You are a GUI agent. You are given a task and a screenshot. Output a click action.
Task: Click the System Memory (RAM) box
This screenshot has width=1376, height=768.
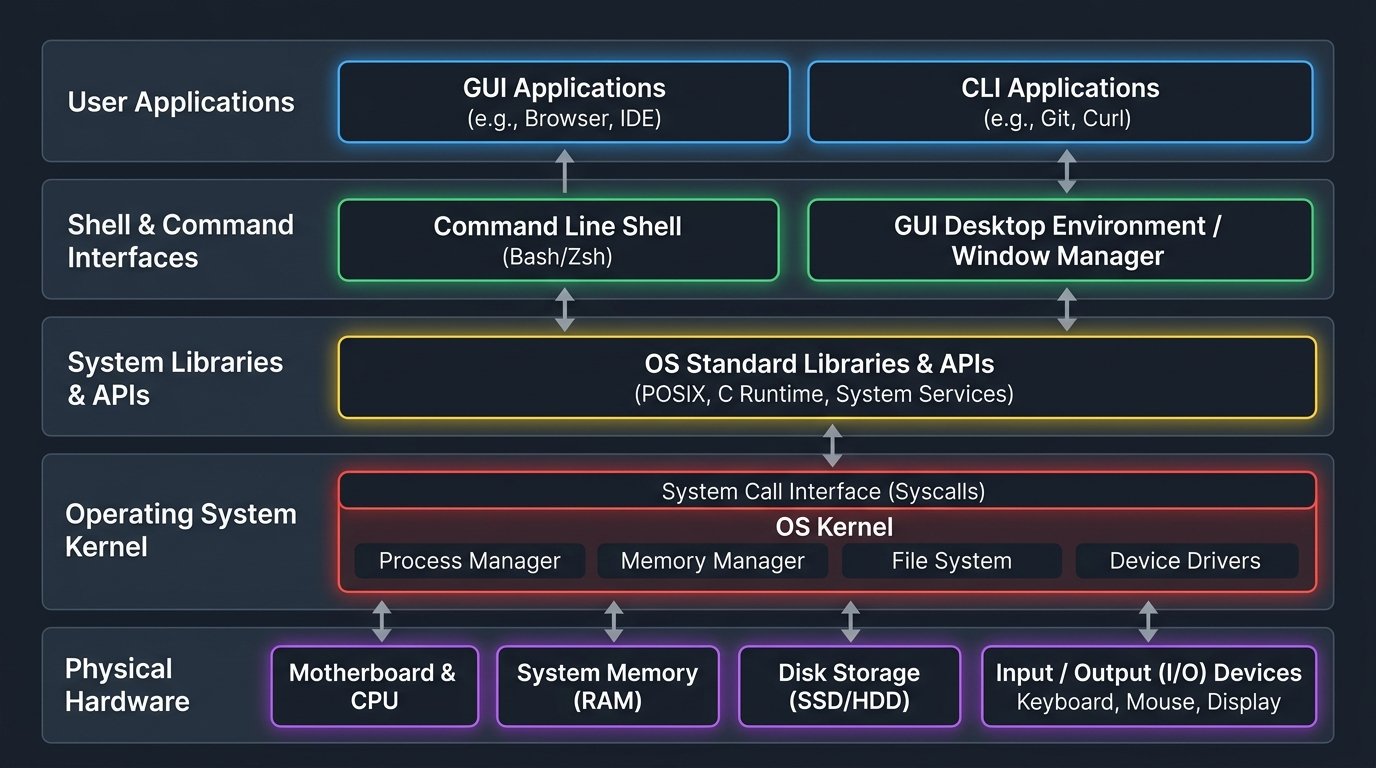pos(608,686)
